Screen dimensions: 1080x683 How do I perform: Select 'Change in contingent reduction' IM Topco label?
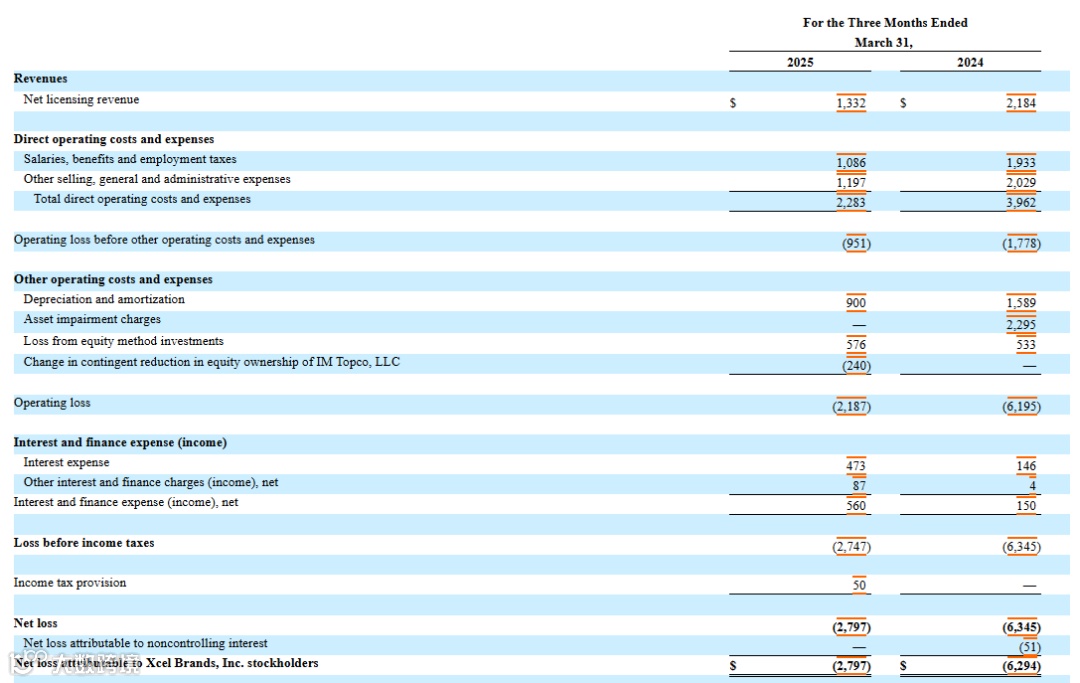211,362
